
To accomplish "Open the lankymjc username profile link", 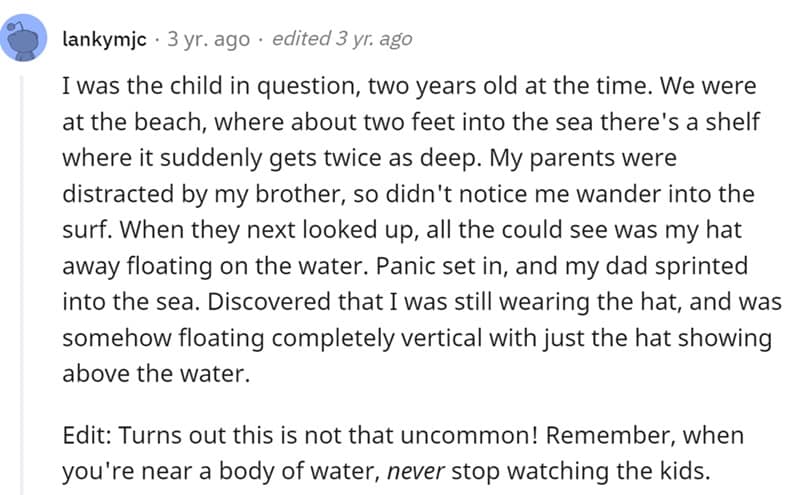I will pos(105,39).
